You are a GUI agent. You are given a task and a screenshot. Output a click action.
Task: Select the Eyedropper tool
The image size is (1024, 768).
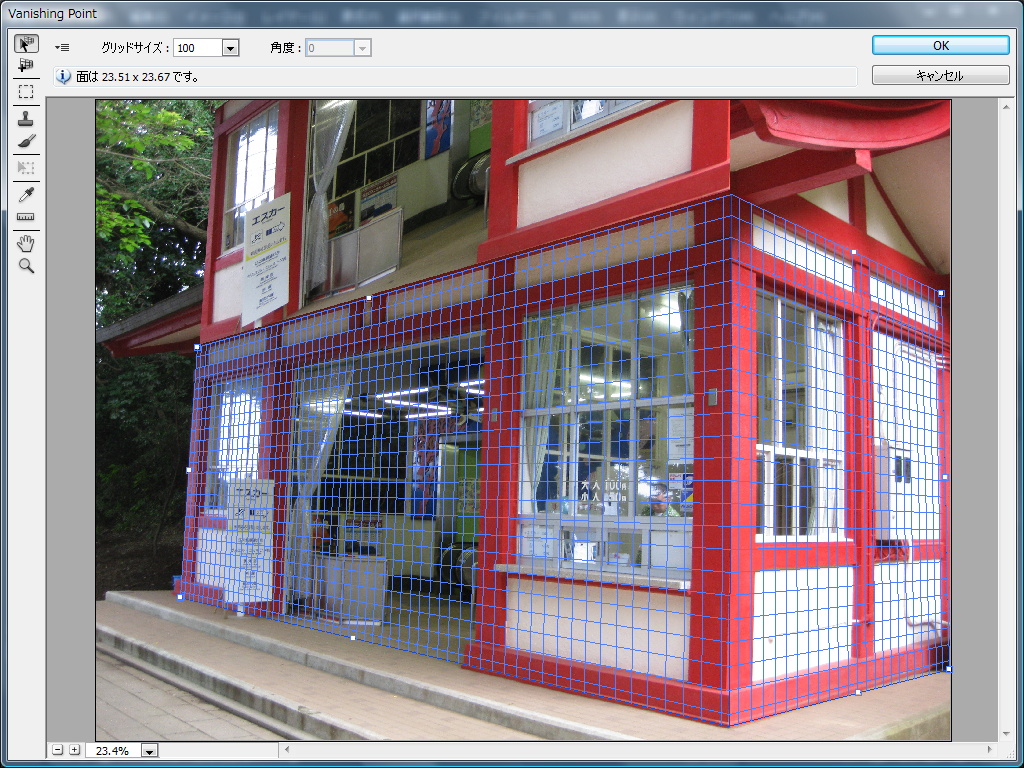coord(26,195)
